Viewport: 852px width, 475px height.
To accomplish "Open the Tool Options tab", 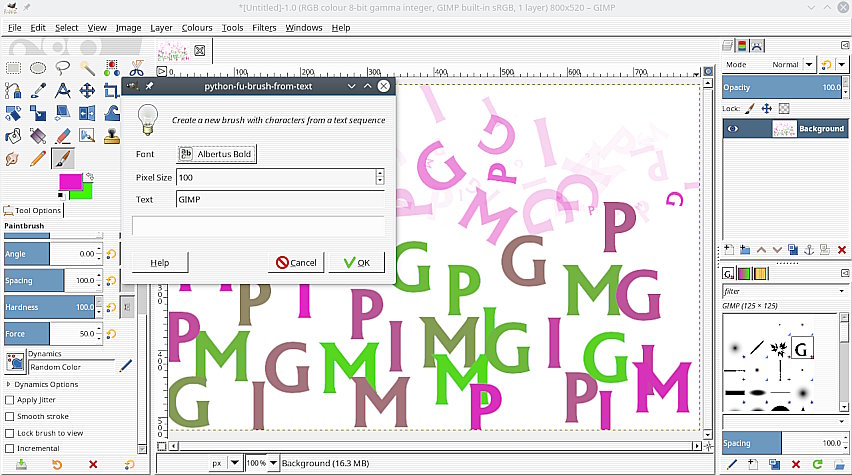I will (33, 210).
